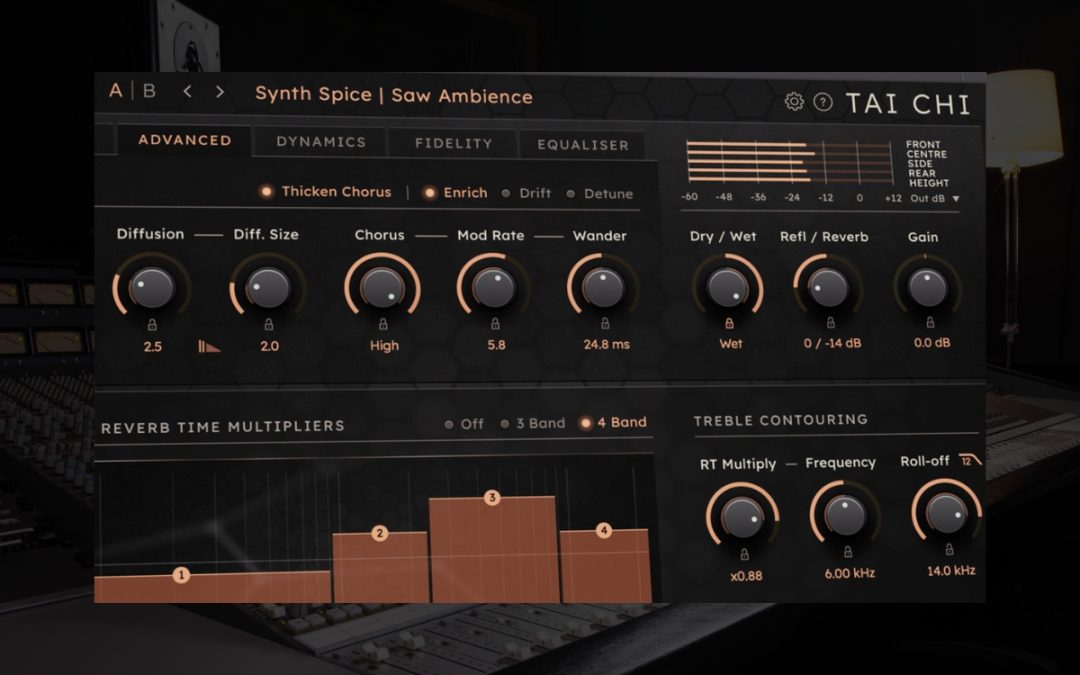The image size is (1080, 675).
Task: Select 3 Band reverb multipliers
Action: [x=533, y=423]
